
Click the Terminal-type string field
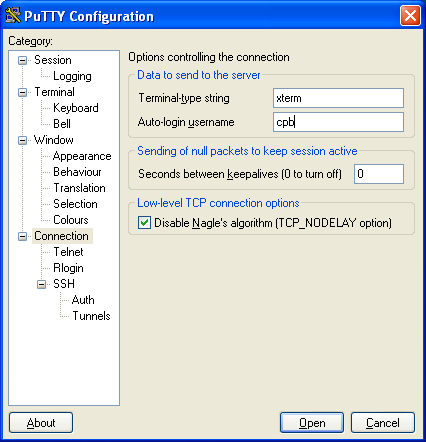click(x=338, y=98)
